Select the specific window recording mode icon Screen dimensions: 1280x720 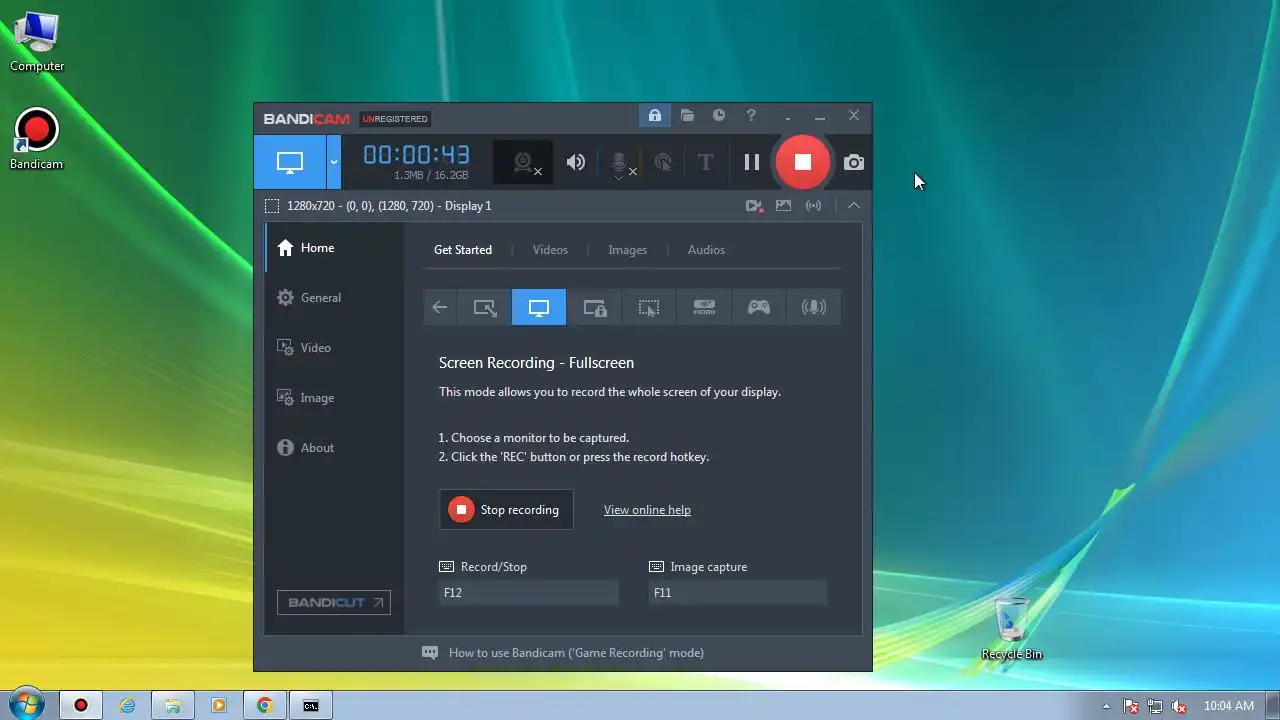click(x=594, y=308)
